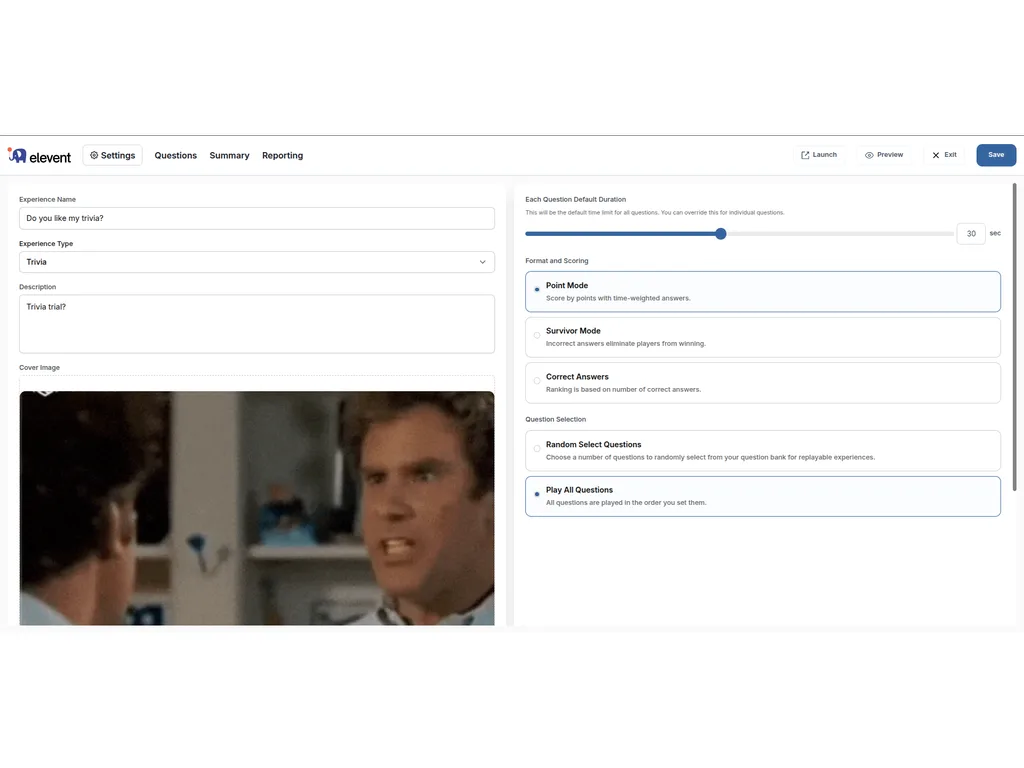
Task: Click the Launch button
Action: [x=819, y=155]
